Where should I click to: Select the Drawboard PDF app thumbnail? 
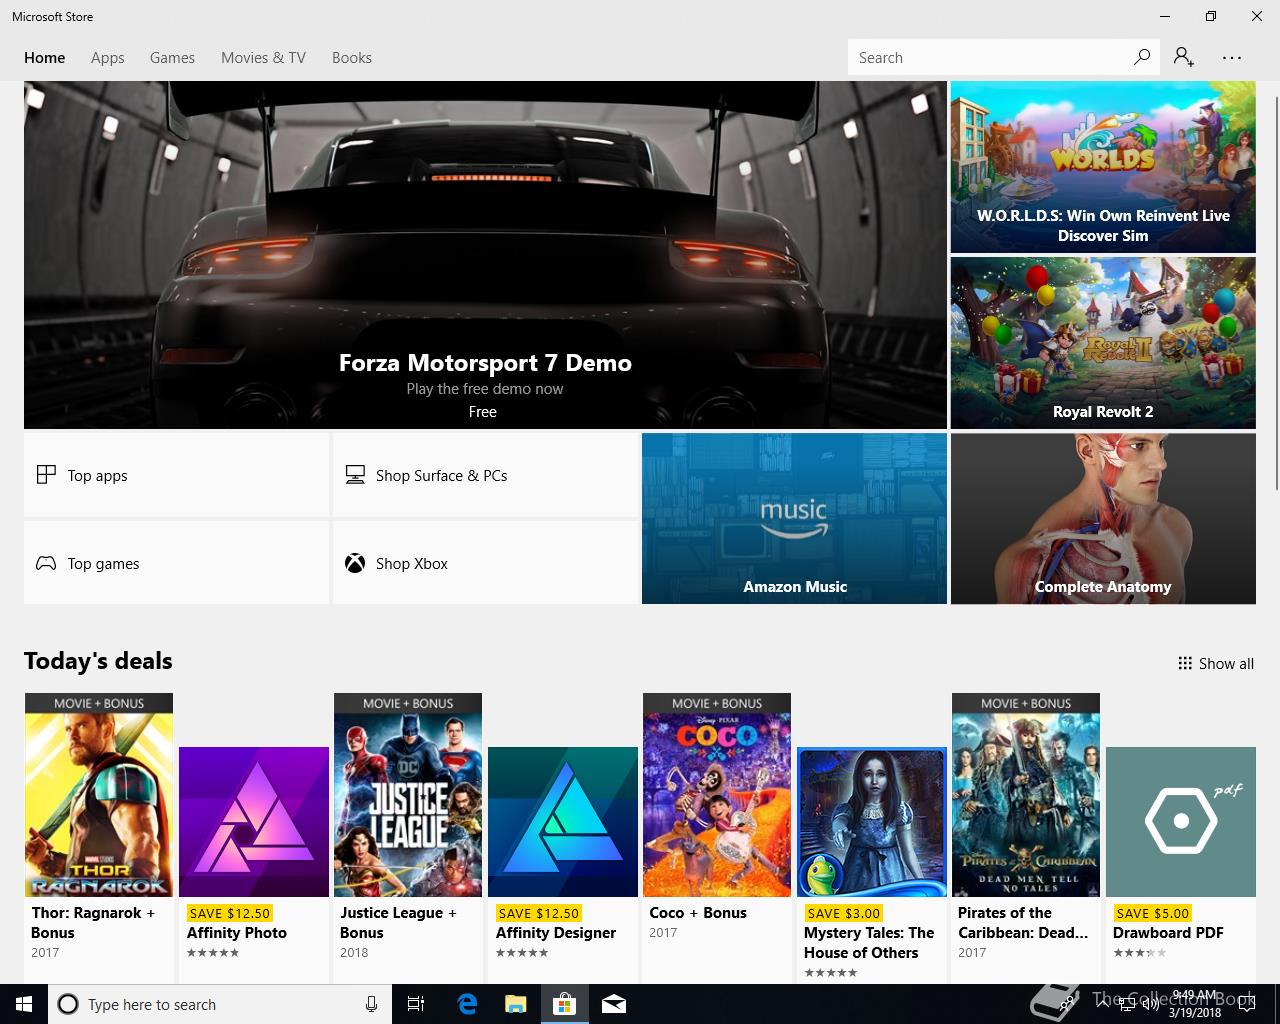tap(1181, 822)
